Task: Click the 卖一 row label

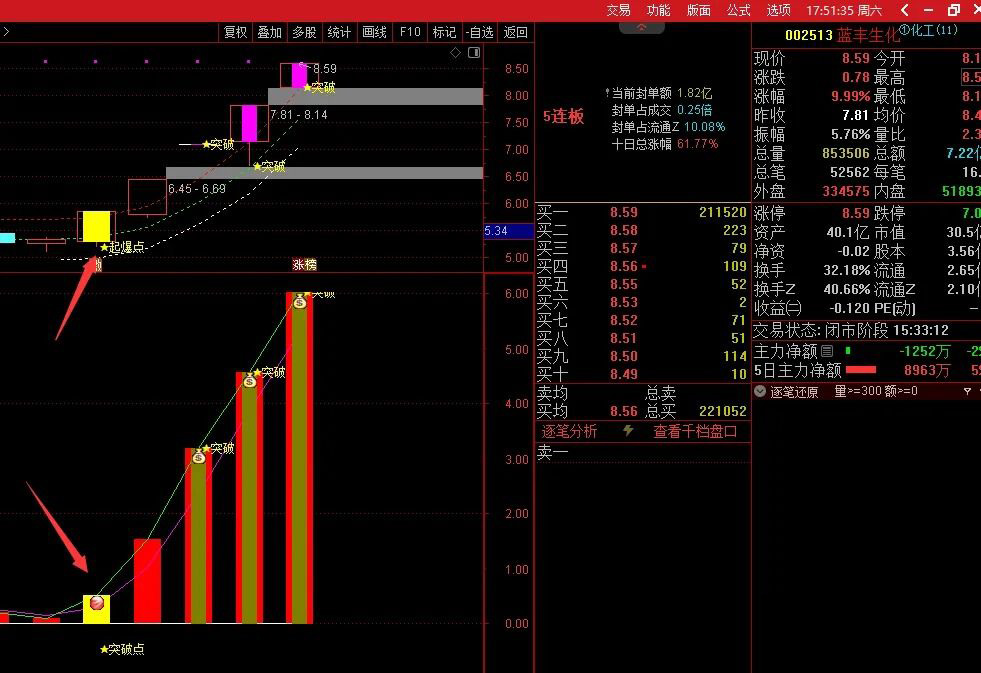Action: [552, 453]
